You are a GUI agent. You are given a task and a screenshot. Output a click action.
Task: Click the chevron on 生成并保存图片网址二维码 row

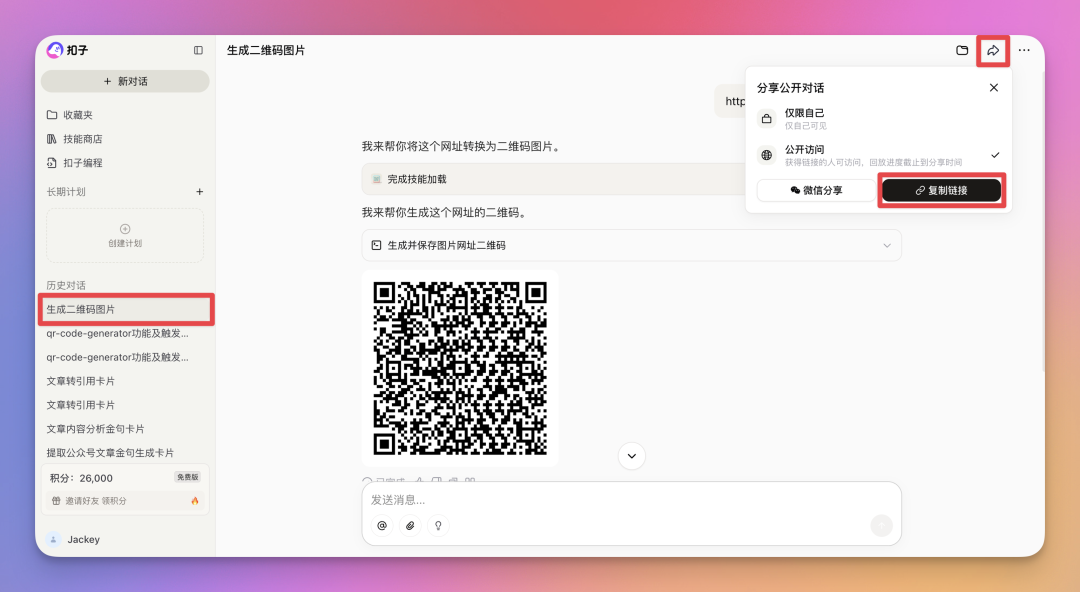tap(887, 245)
